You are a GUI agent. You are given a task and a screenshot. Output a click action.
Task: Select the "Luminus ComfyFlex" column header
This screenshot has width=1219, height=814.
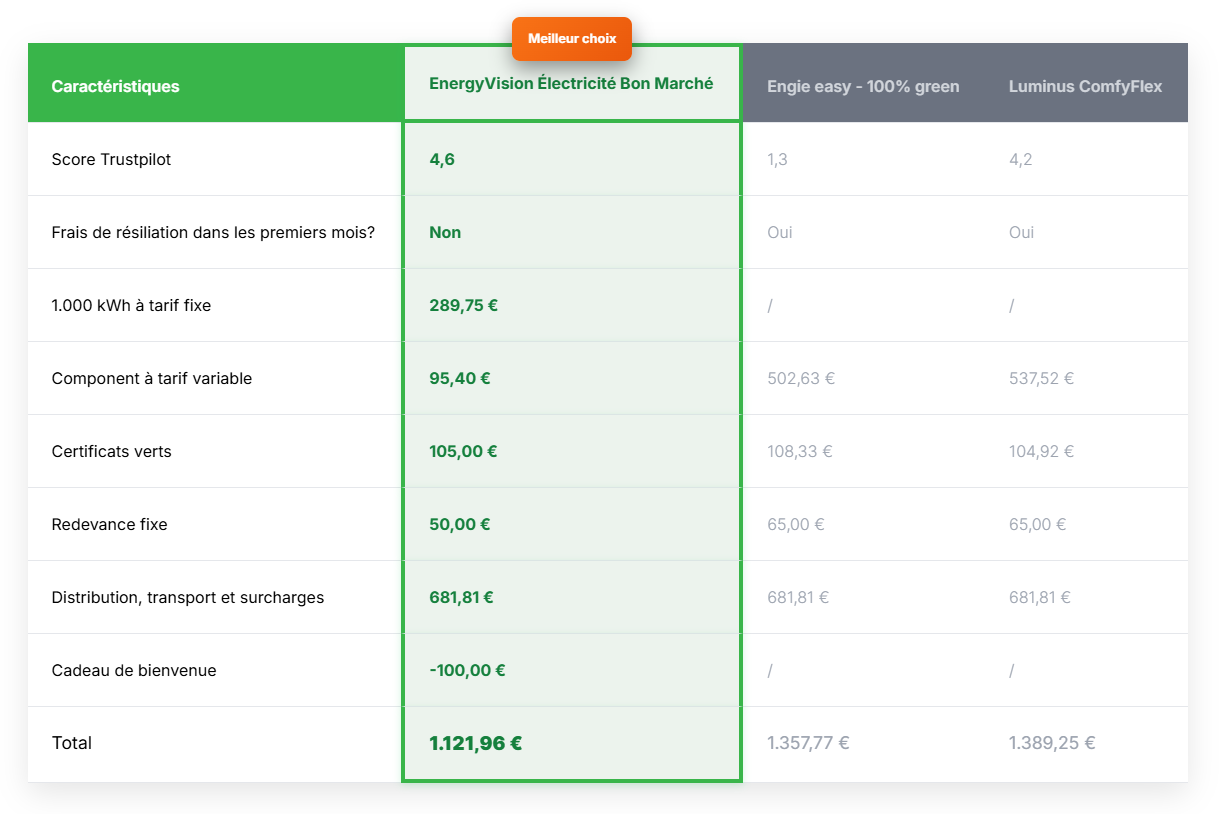coord(1085,86)
